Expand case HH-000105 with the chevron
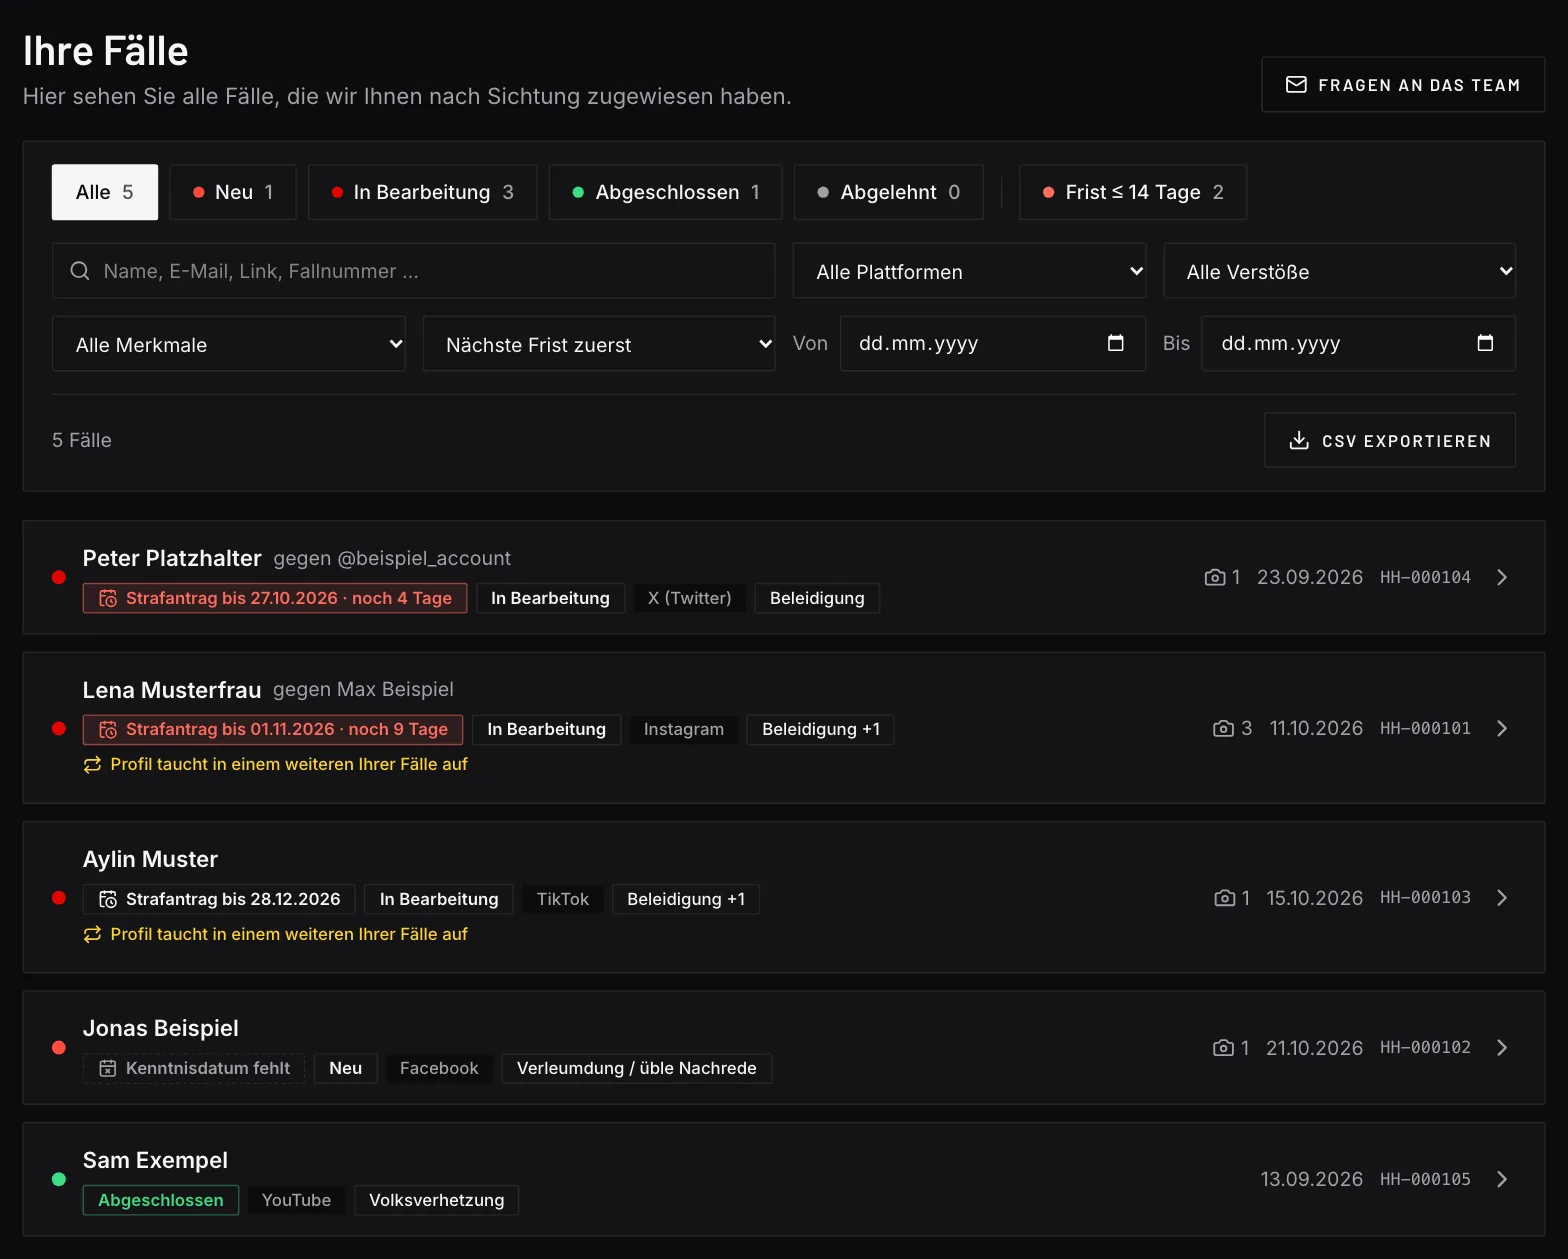 tap(1502, 1179)
